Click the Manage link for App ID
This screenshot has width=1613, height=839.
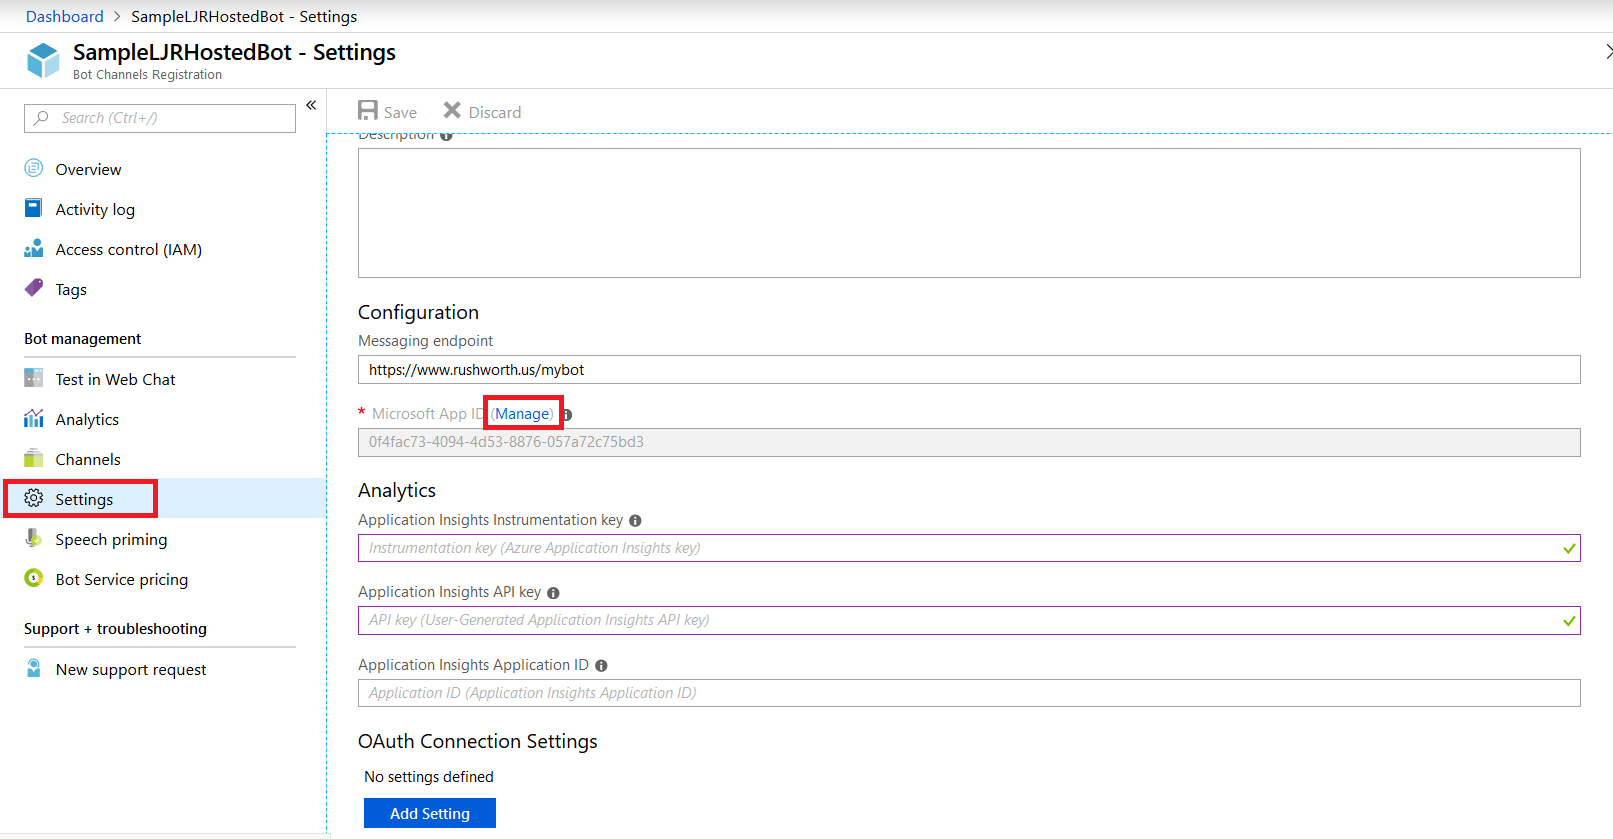[522, 414]
